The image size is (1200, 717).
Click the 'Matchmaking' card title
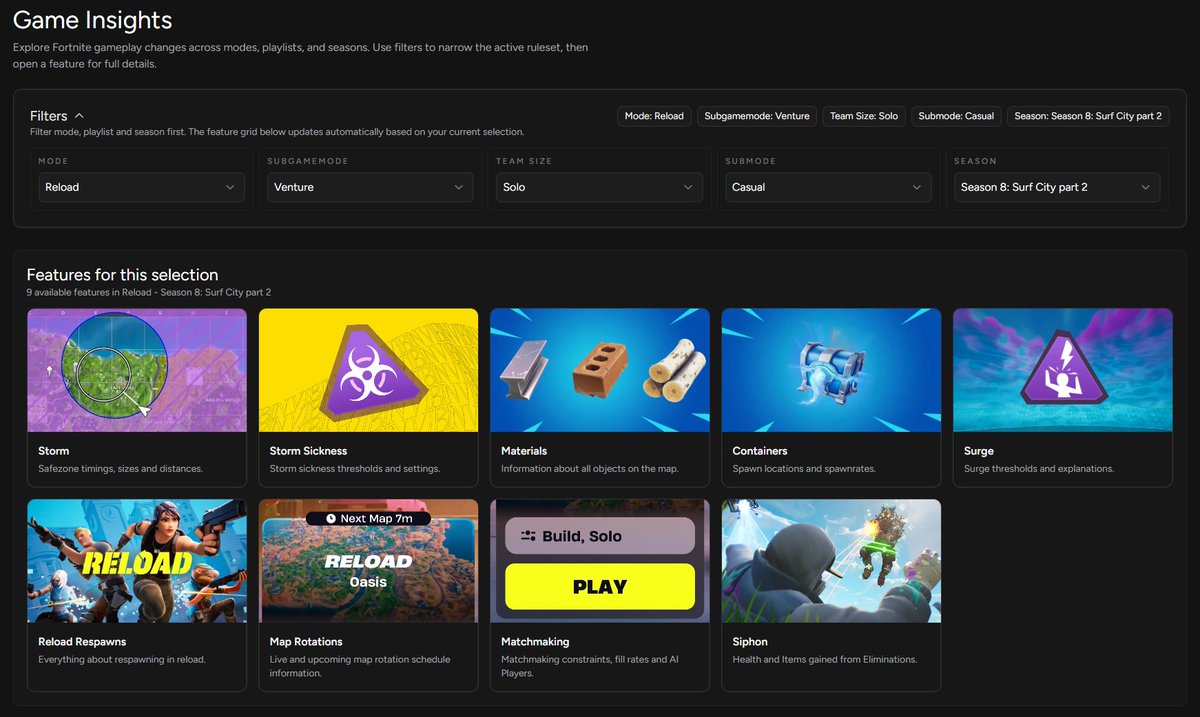pos(533,642)
